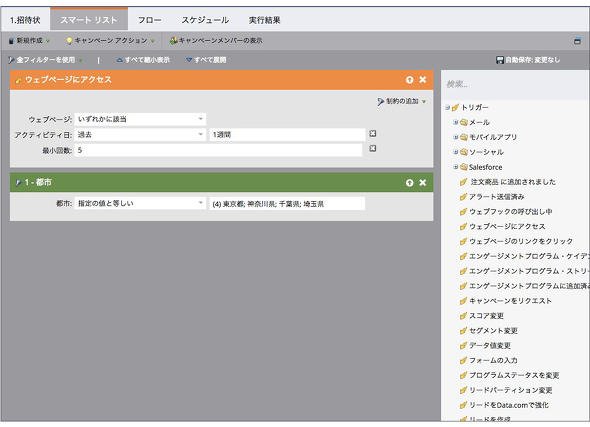
Task: Expand the メール folder in the trigger tree
Action: point(455,122)
